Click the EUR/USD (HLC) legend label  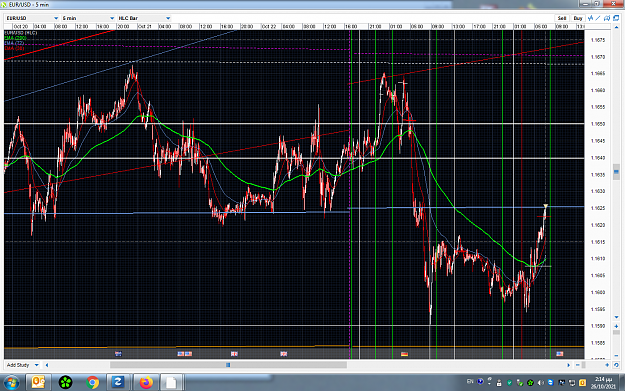pyautogui.click(x=21, y=33)
